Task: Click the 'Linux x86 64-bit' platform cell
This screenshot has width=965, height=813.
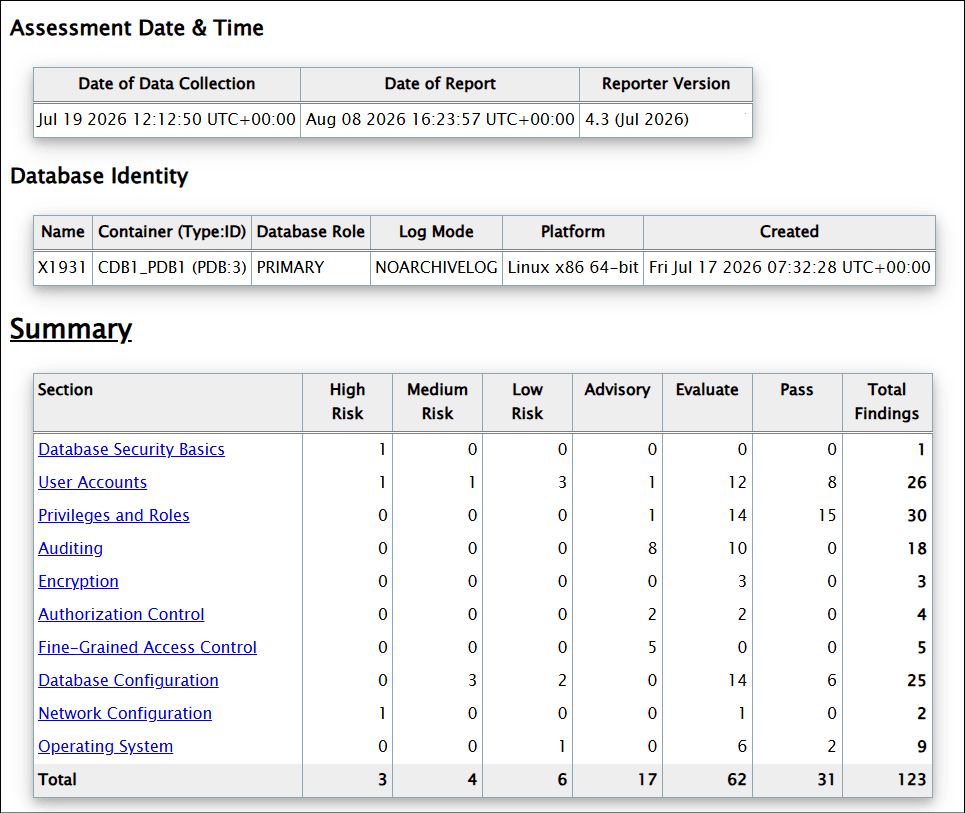Action: point(573,268)
